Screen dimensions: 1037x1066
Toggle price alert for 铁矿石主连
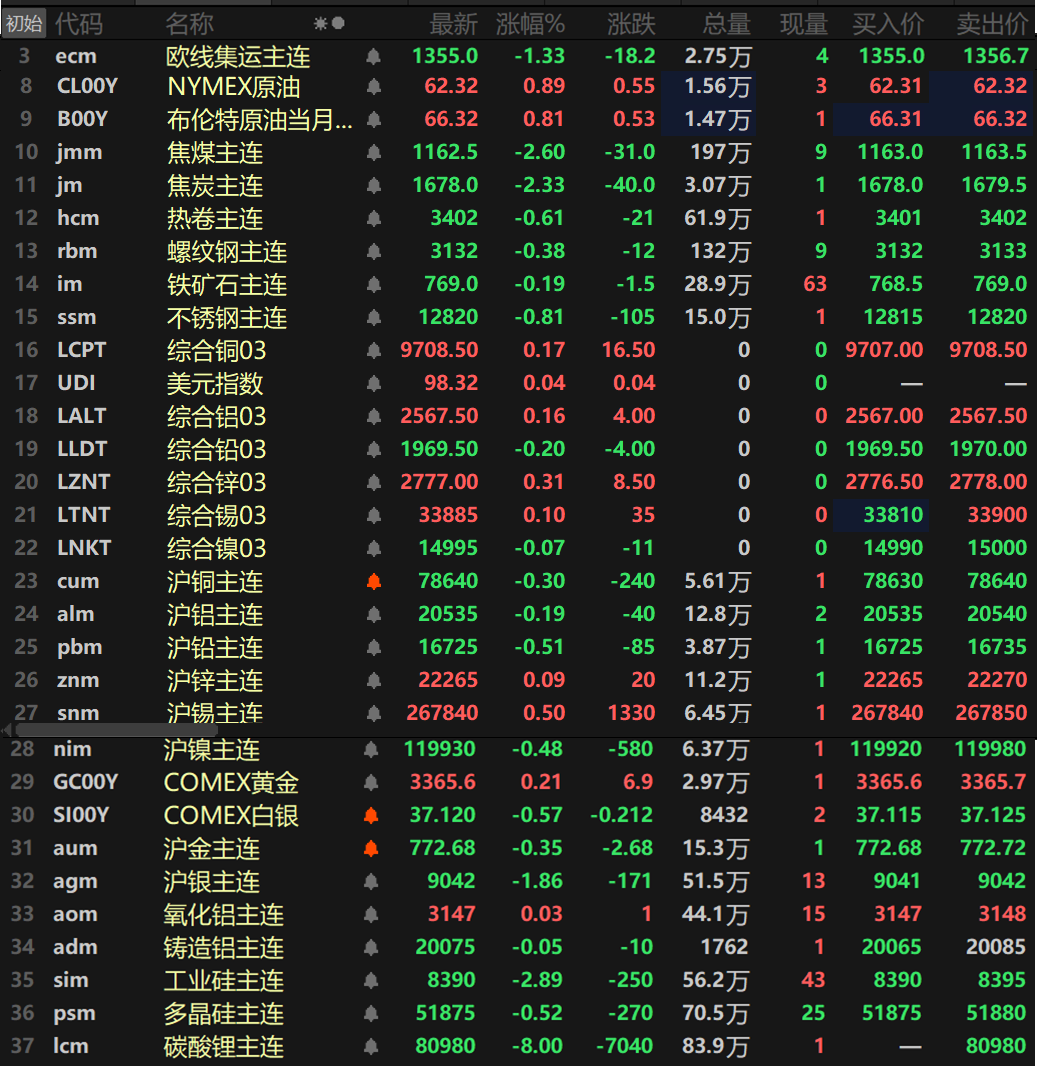[x=373, y=285]
